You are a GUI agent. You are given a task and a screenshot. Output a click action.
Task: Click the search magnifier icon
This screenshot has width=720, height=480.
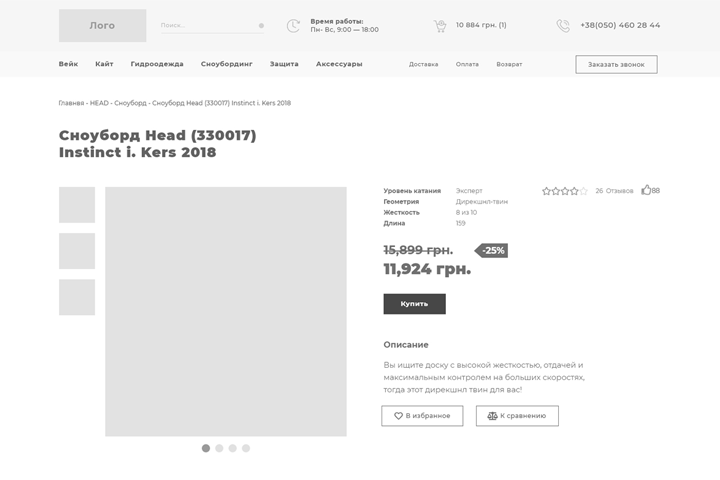(261, 26)
